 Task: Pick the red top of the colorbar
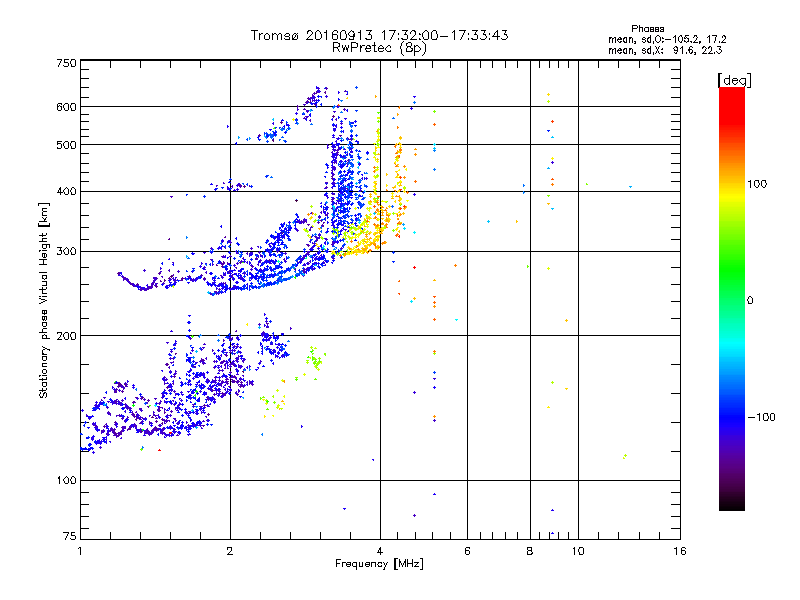tap(731, 93)
